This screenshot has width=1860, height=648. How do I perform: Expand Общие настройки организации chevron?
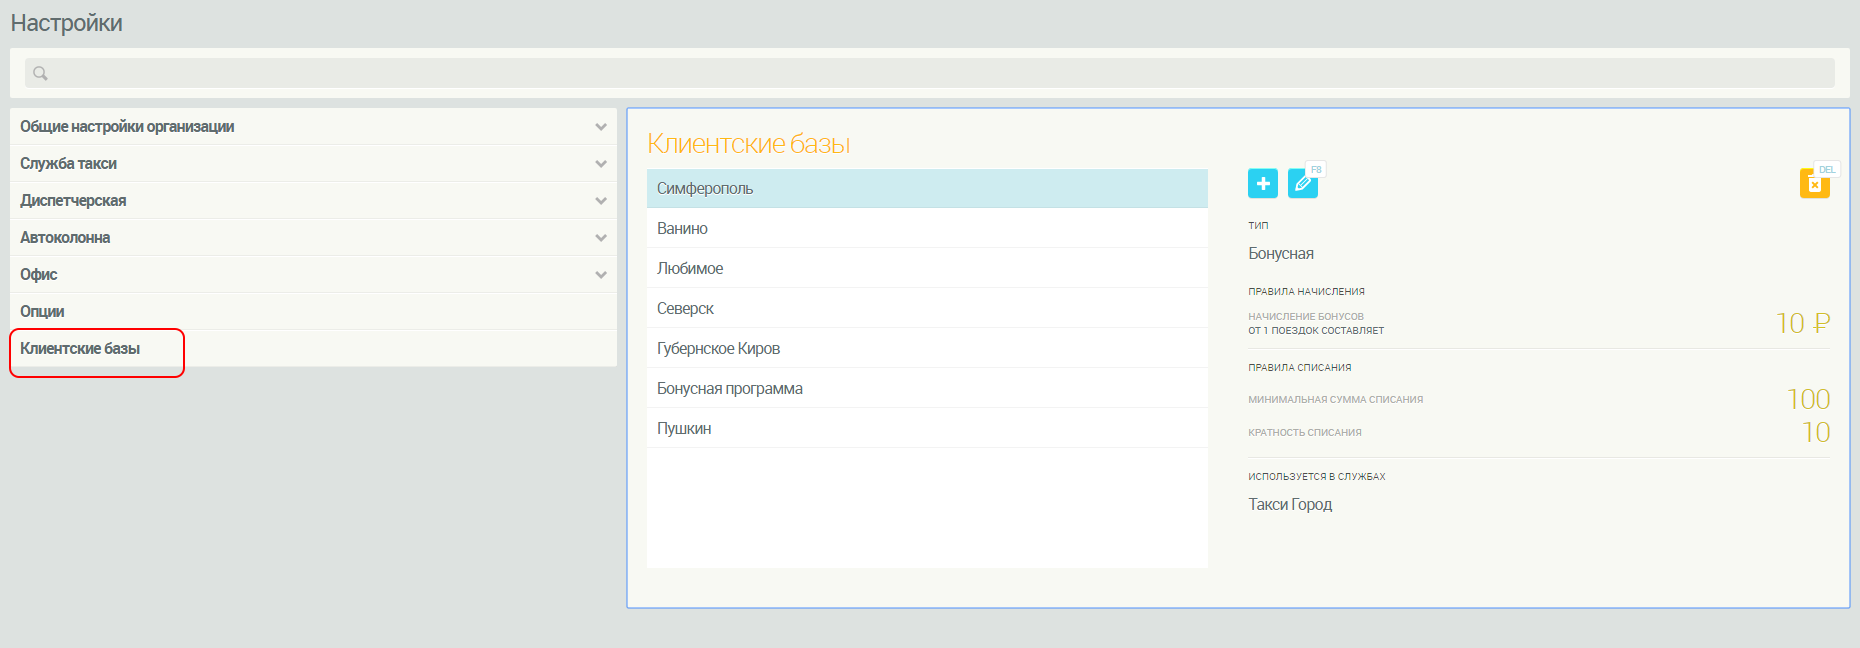(601, 127)
